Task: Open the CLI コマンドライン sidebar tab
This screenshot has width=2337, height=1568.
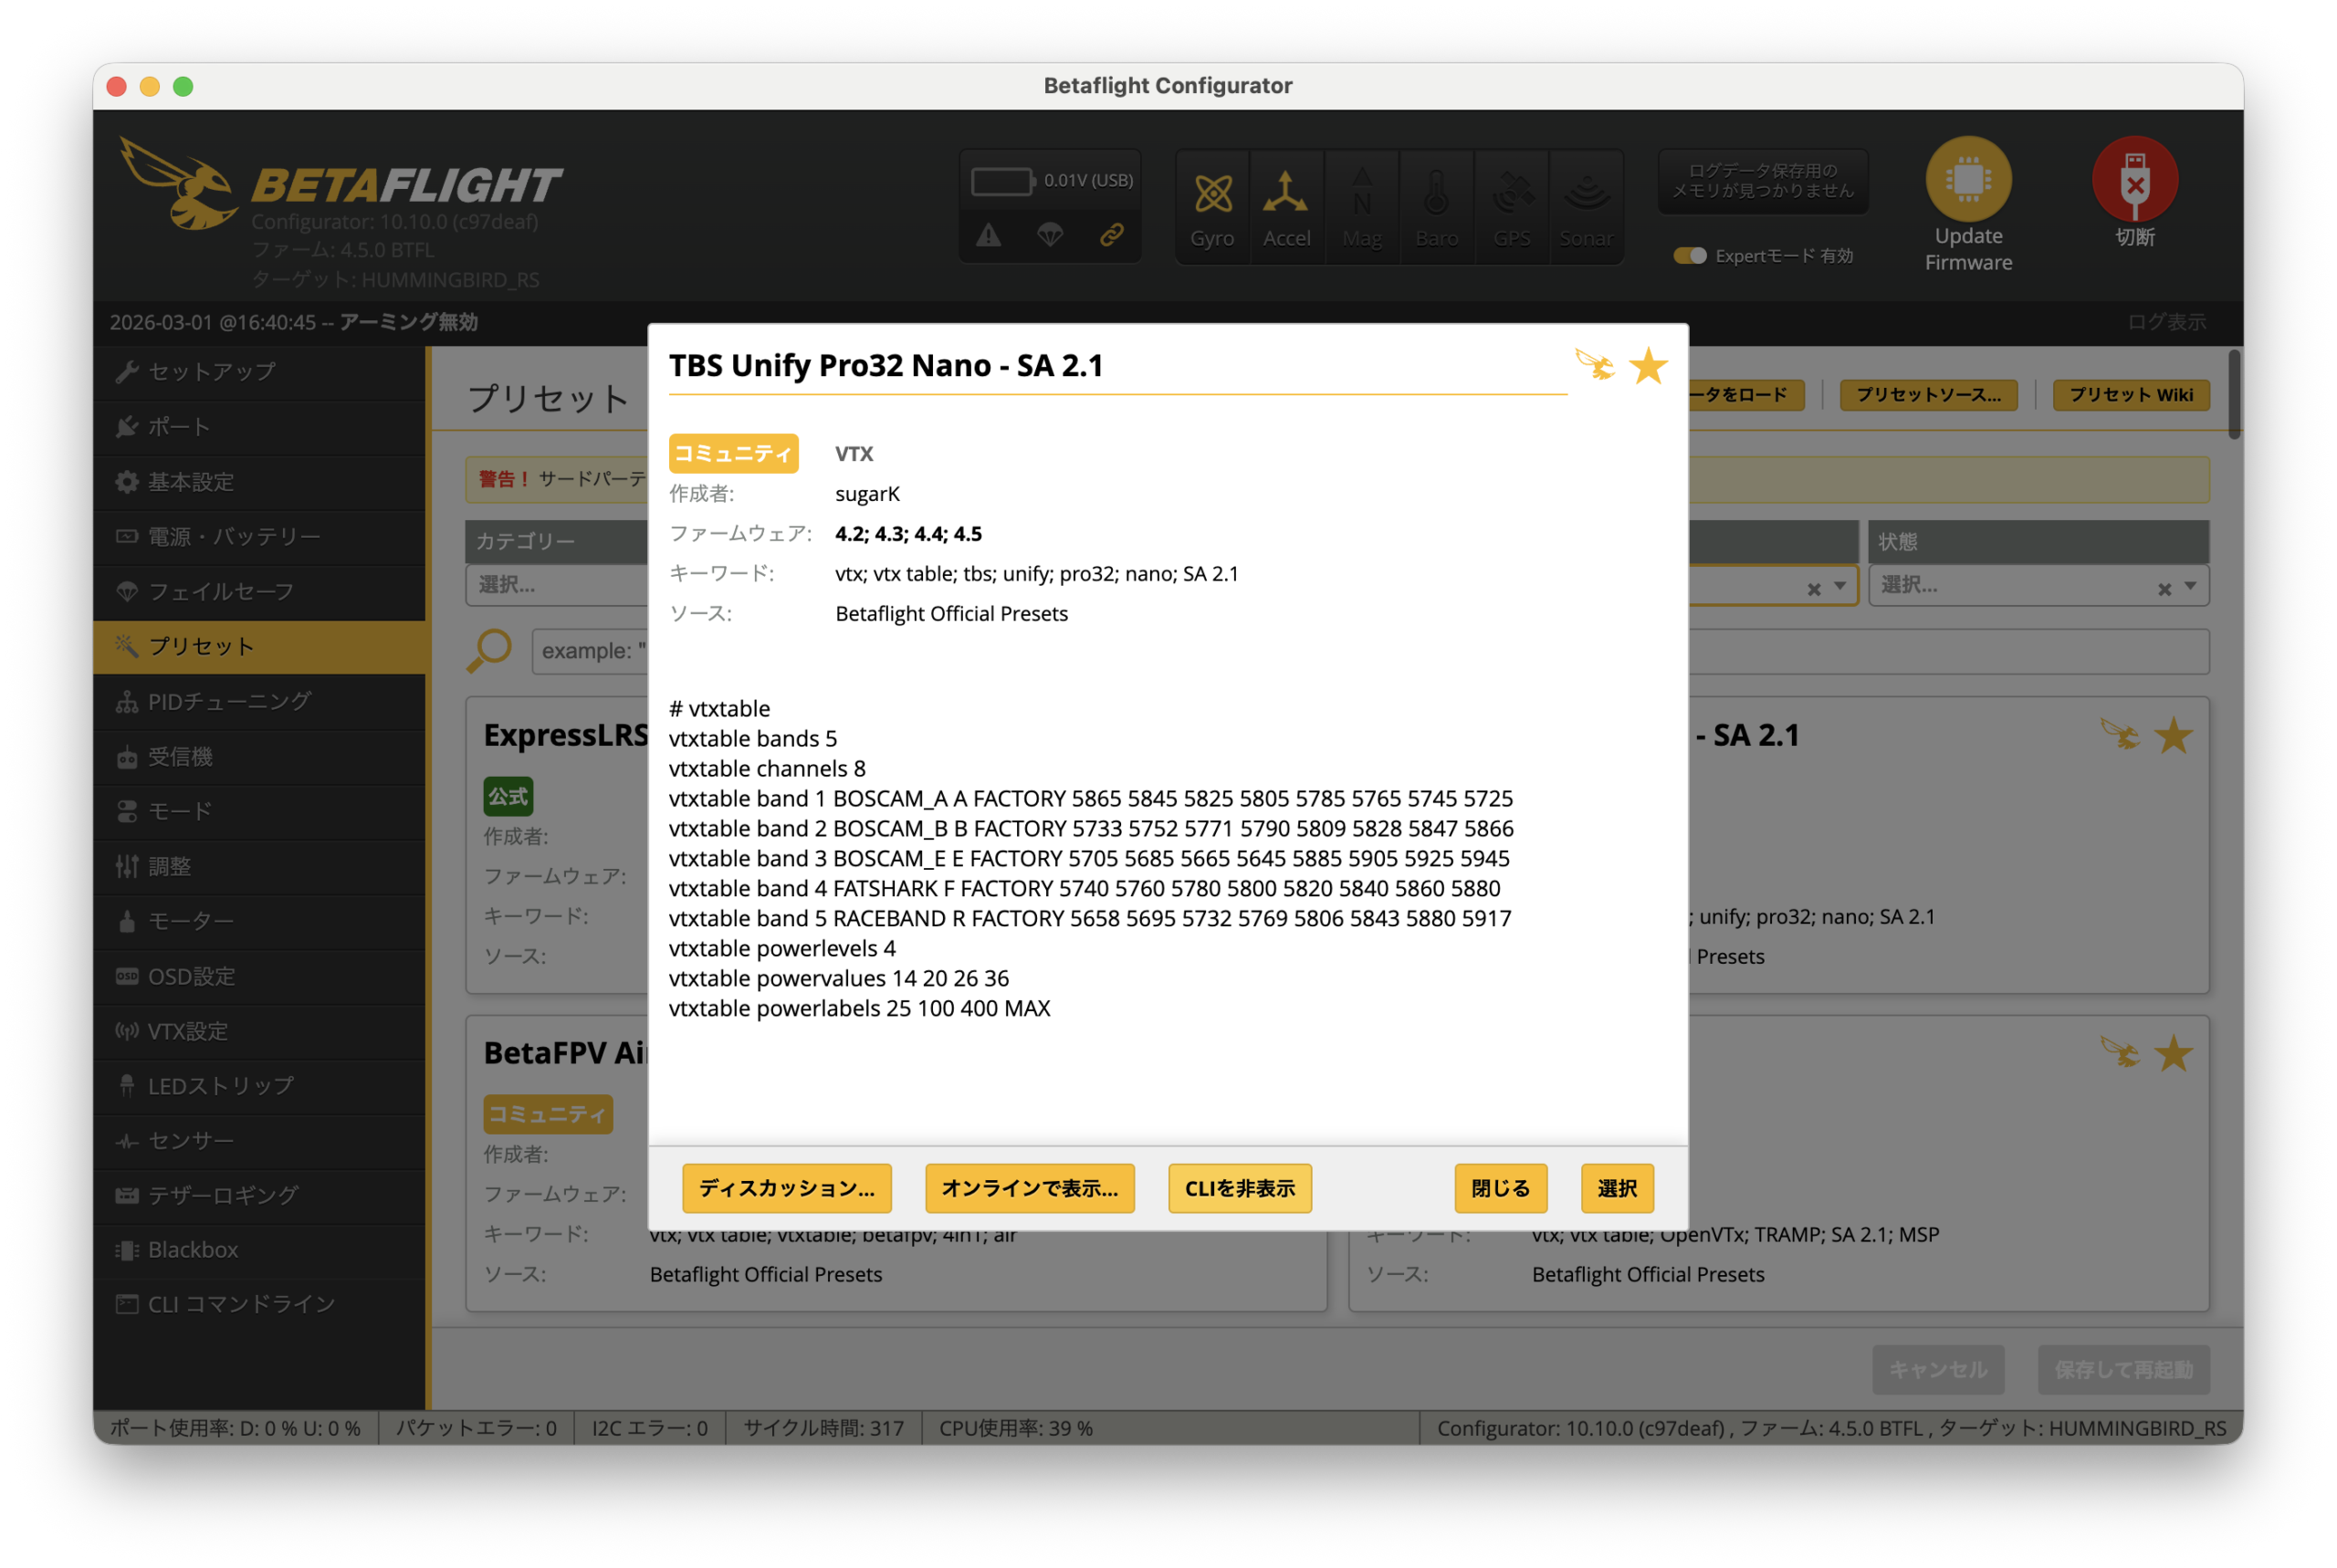Action: pyautogui.click(x=241, y=1303)
